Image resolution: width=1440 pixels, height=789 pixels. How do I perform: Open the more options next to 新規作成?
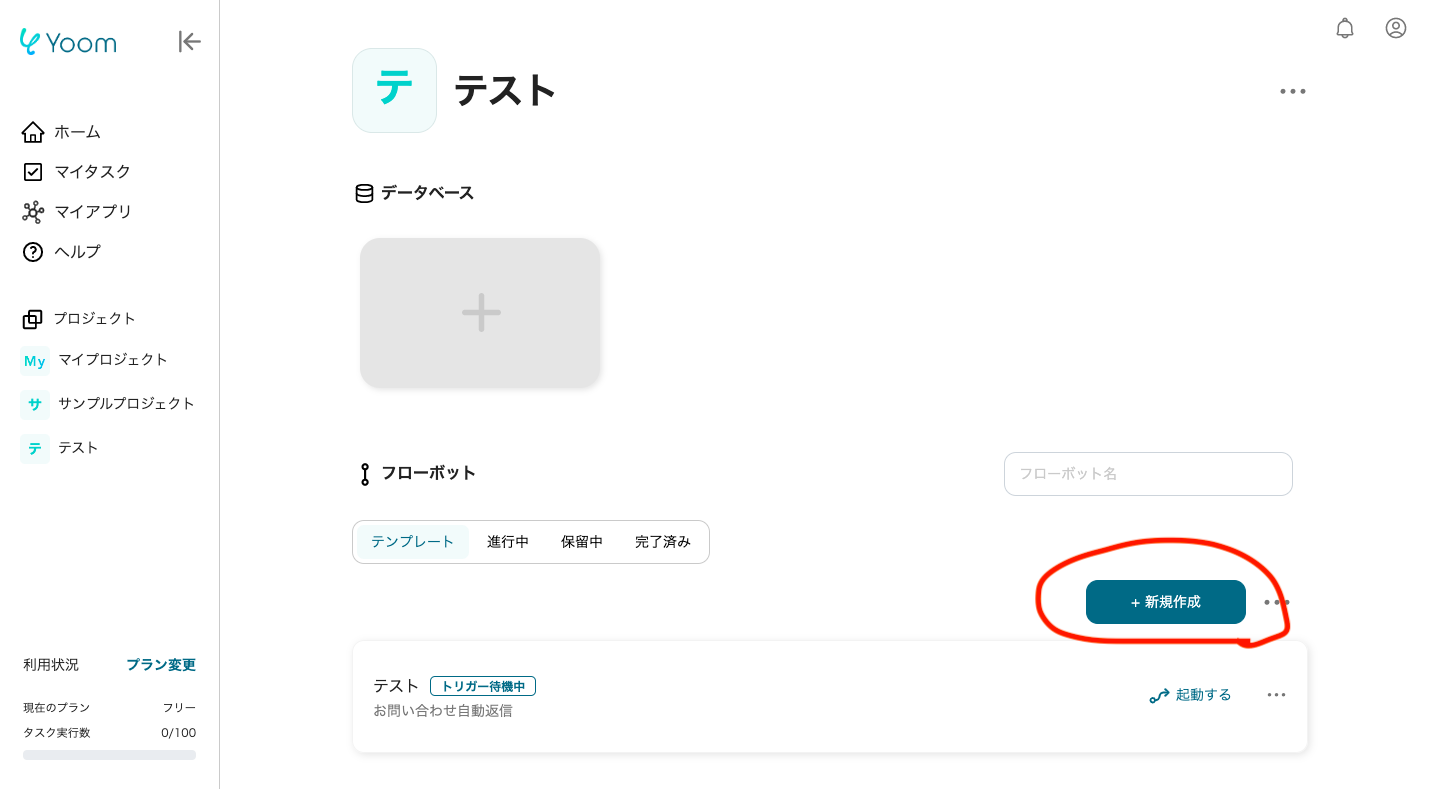[1276, 602]
